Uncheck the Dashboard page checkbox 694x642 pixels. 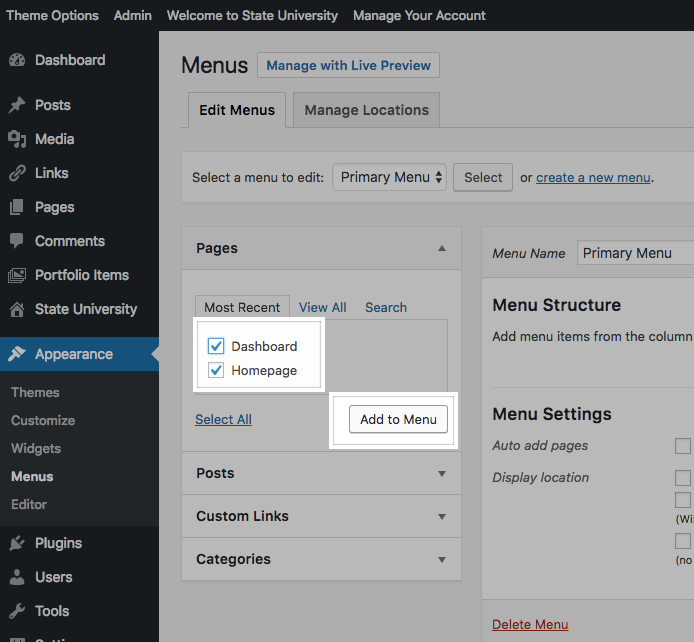[216, 346]
